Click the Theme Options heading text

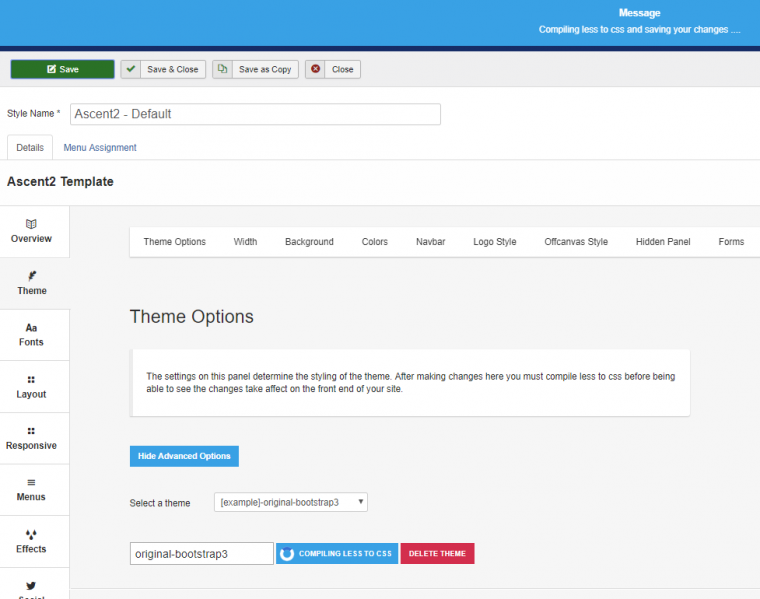click(x=191, y=316)
